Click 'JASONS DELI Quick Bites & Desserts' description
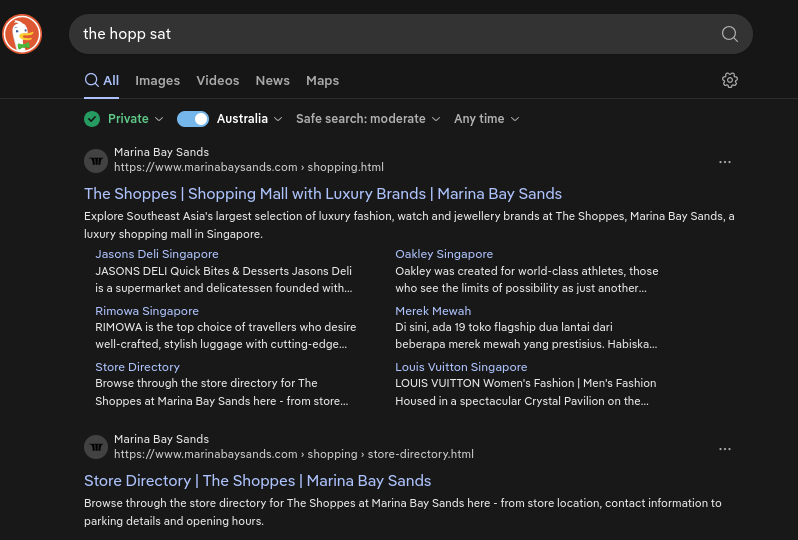Viewport: 798px width, 540px height. [223, 279]
